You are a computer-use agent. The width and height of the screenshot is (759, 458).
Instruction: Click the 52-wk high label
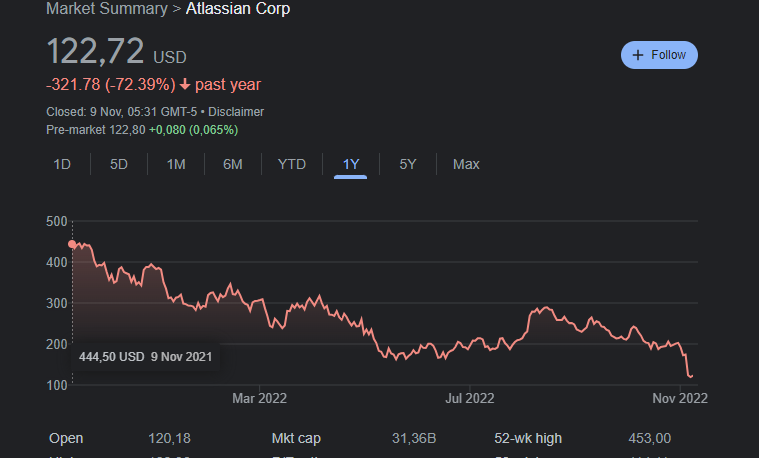[x=528, y=439]
